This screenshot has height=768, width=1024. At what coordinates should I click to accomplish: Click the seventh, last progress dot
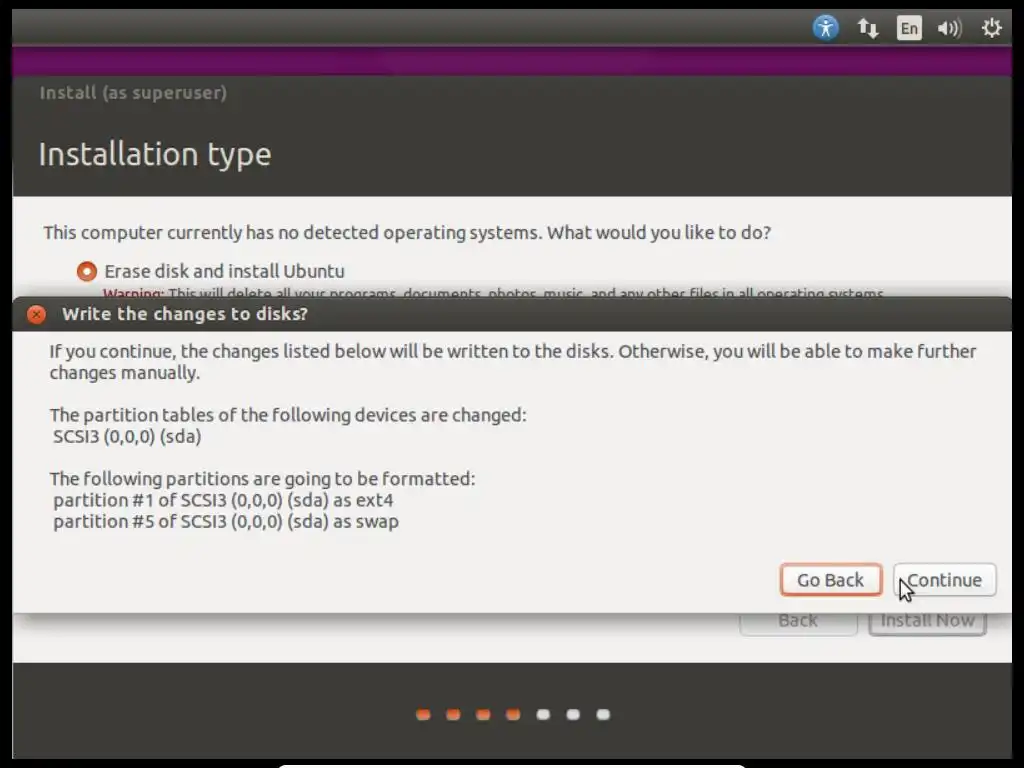click(603, 714)
